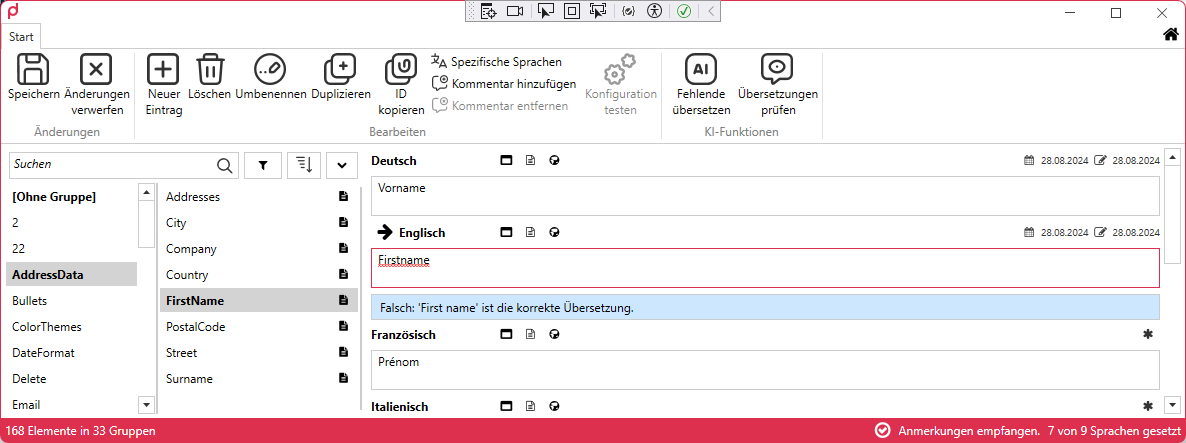Image resolution: width=1186 pixels, height=443 pixels.
Task: Select the Surname entry
Action: point(259,379)
